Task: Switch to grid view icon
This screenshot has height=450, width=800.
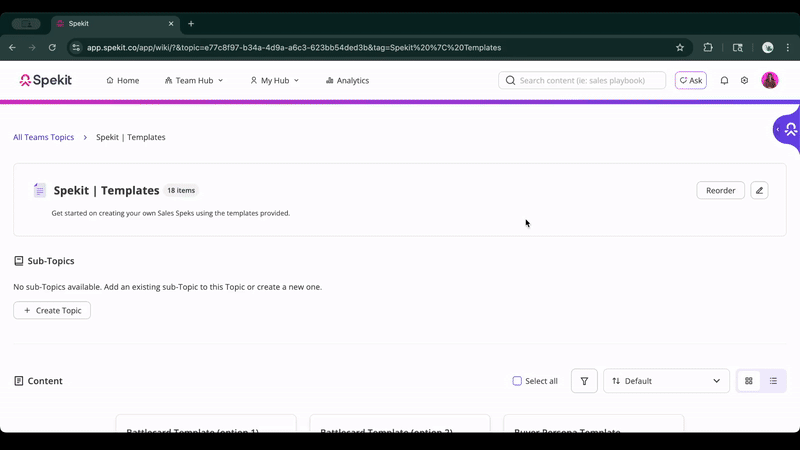Action: click(x=748, y=381)
